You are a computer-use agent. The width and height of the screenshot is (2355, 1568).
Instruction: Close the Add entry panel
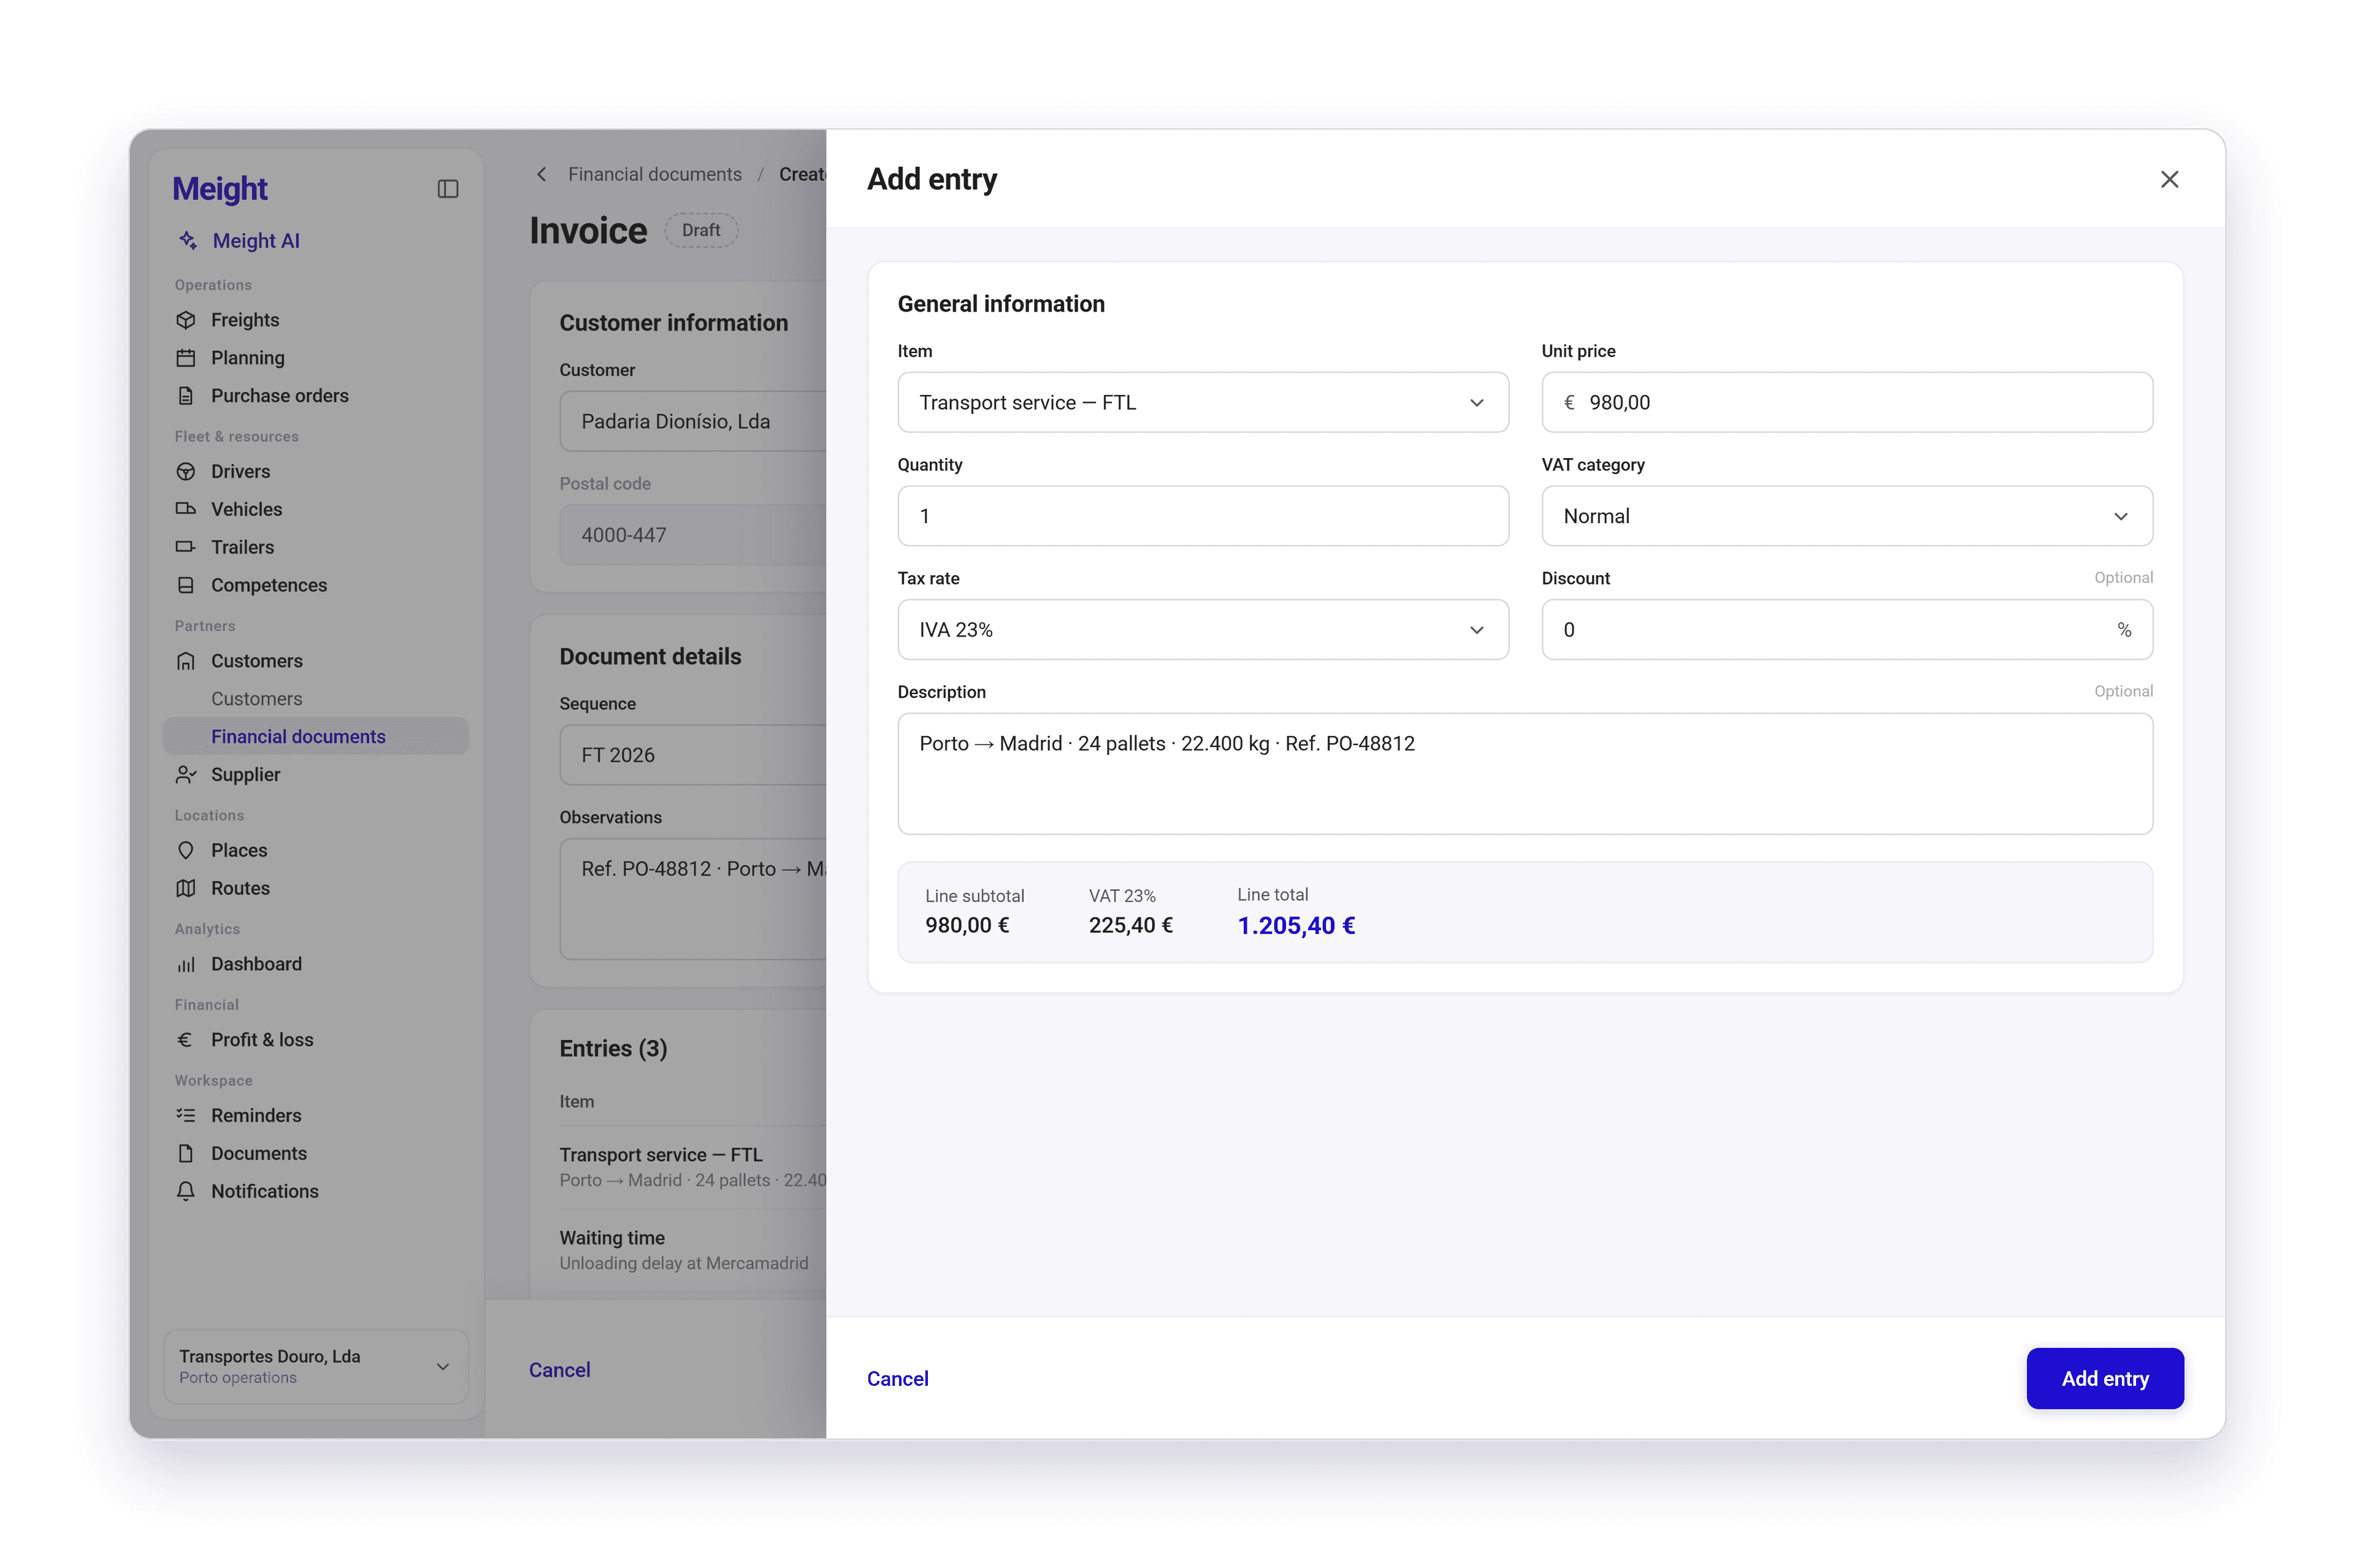(x=2168, y=179)
